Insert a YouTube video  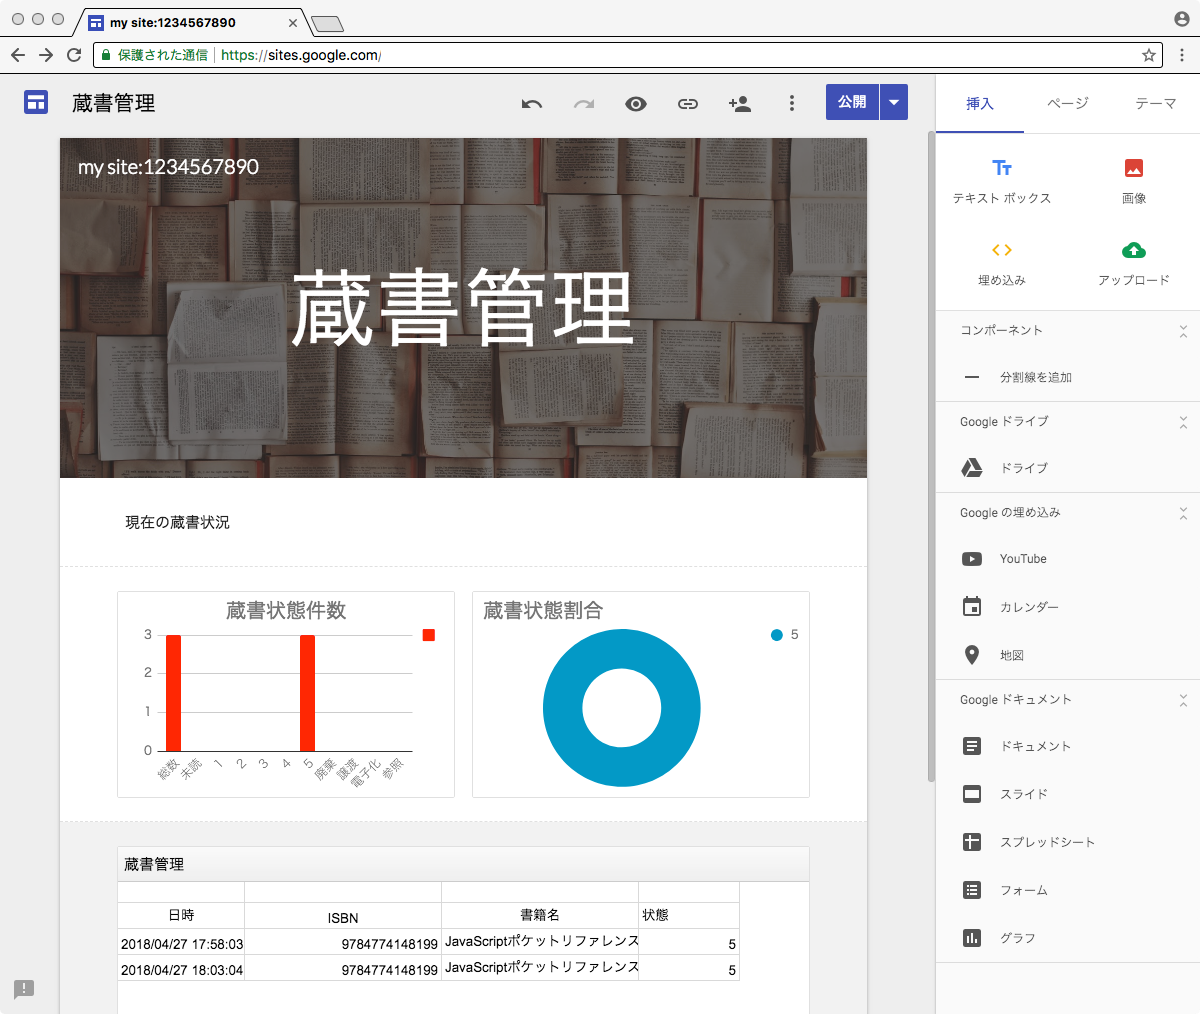[x=1022, y=559]
